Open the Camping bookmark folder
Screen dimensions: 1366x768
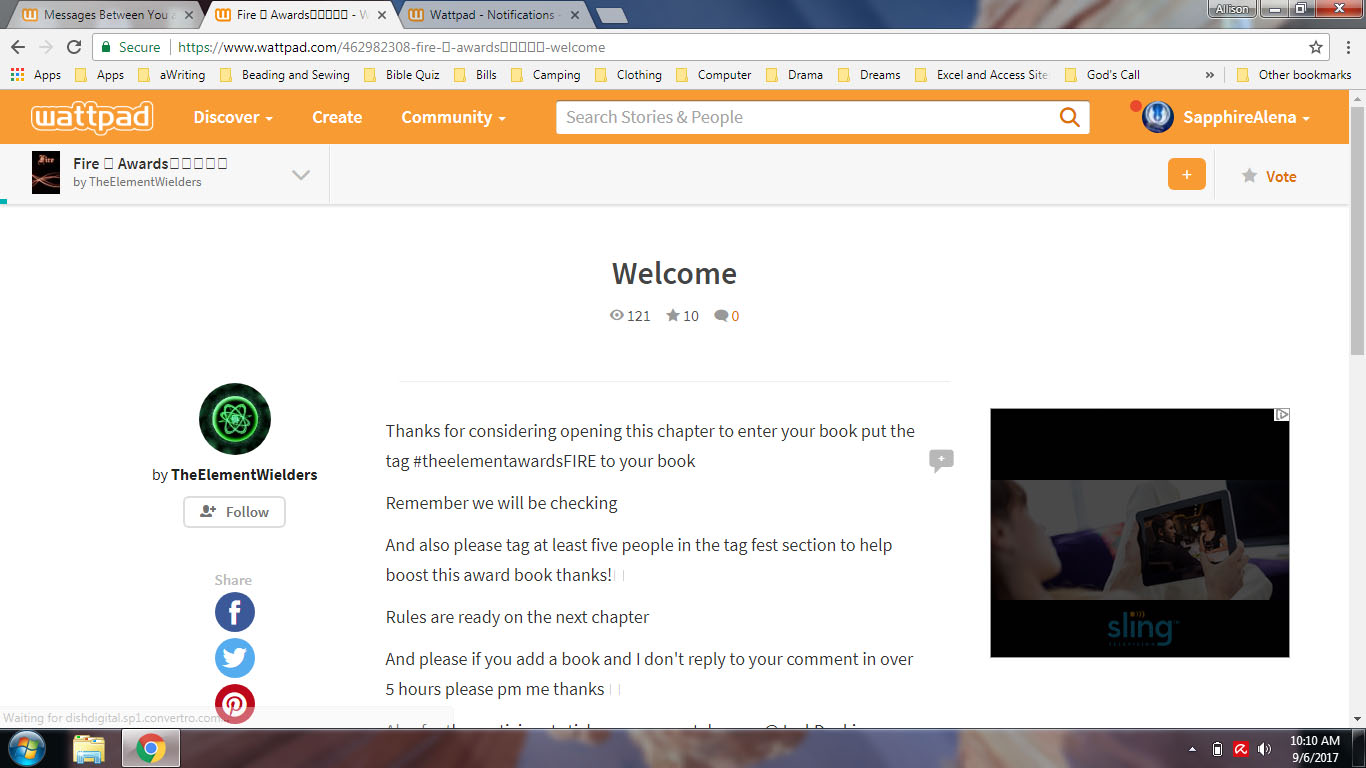(545, 75)
